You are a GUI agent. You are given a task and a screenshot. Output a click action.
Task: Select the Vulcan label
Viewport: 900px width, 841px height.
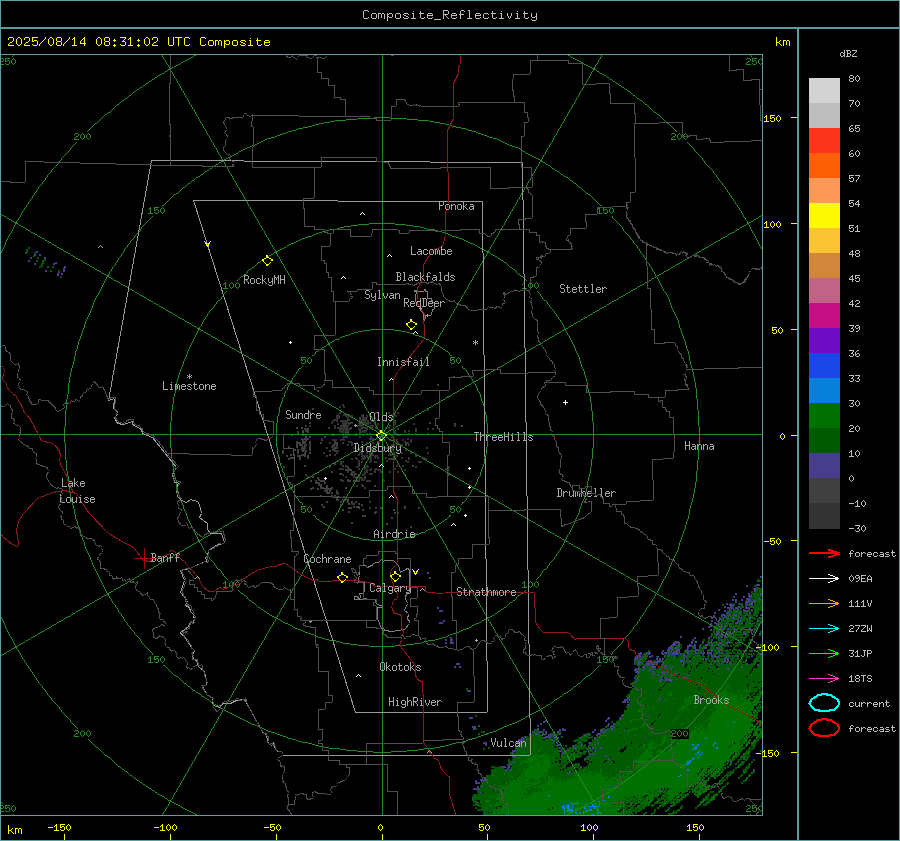[508, 743]
